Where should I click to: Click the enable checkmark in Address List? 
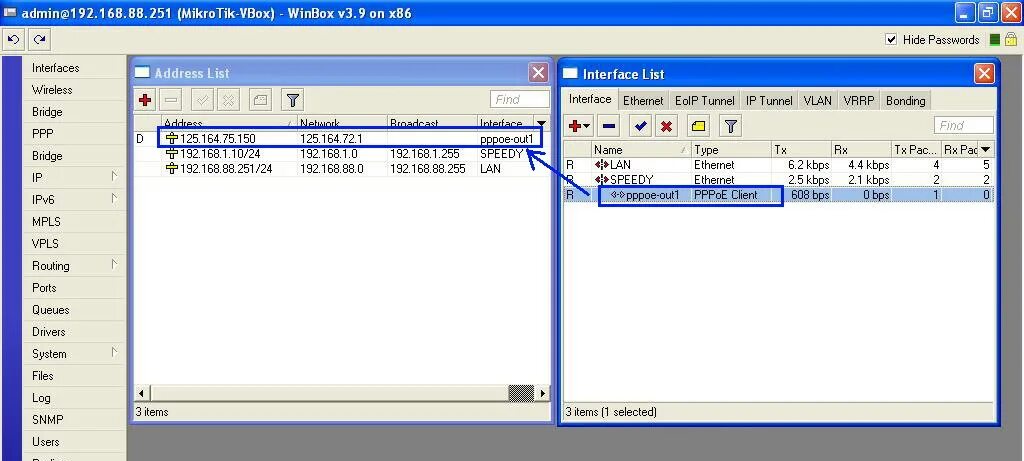click(202, 100)
